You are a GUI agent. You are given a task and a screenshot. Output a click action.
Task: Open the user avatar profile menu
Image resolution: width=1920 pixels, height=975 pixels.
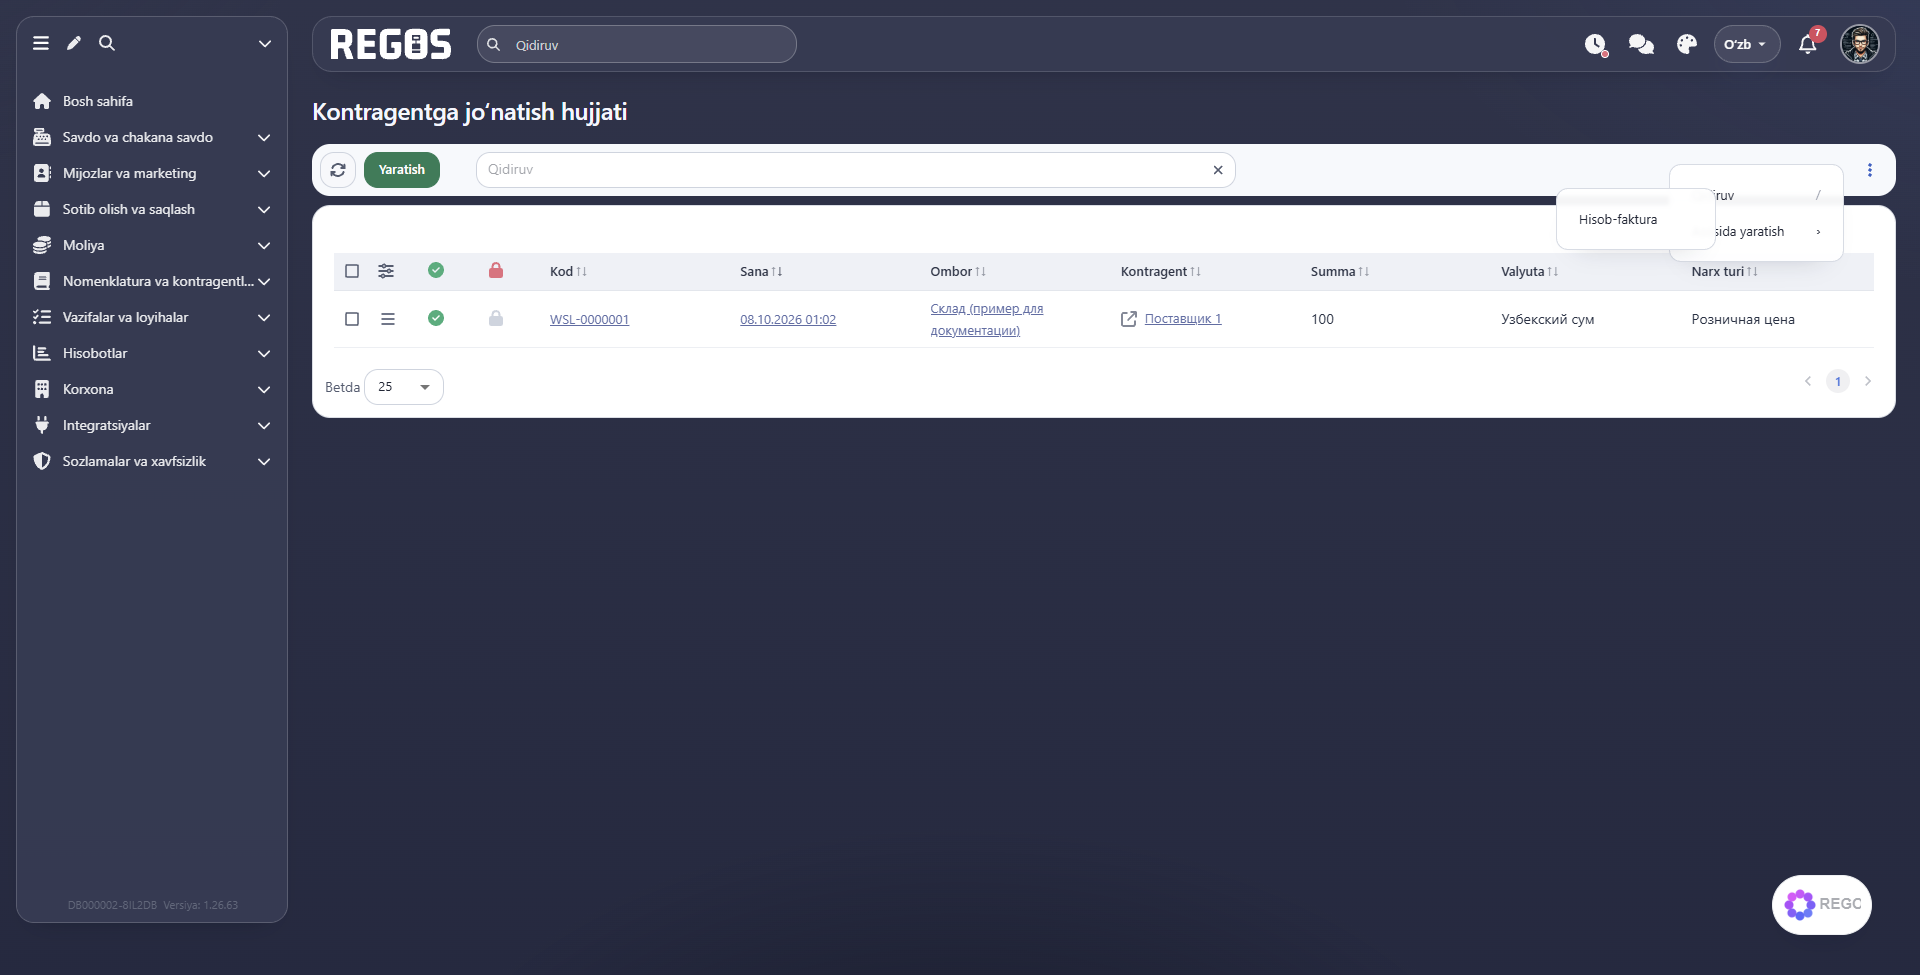point(1860,44)
